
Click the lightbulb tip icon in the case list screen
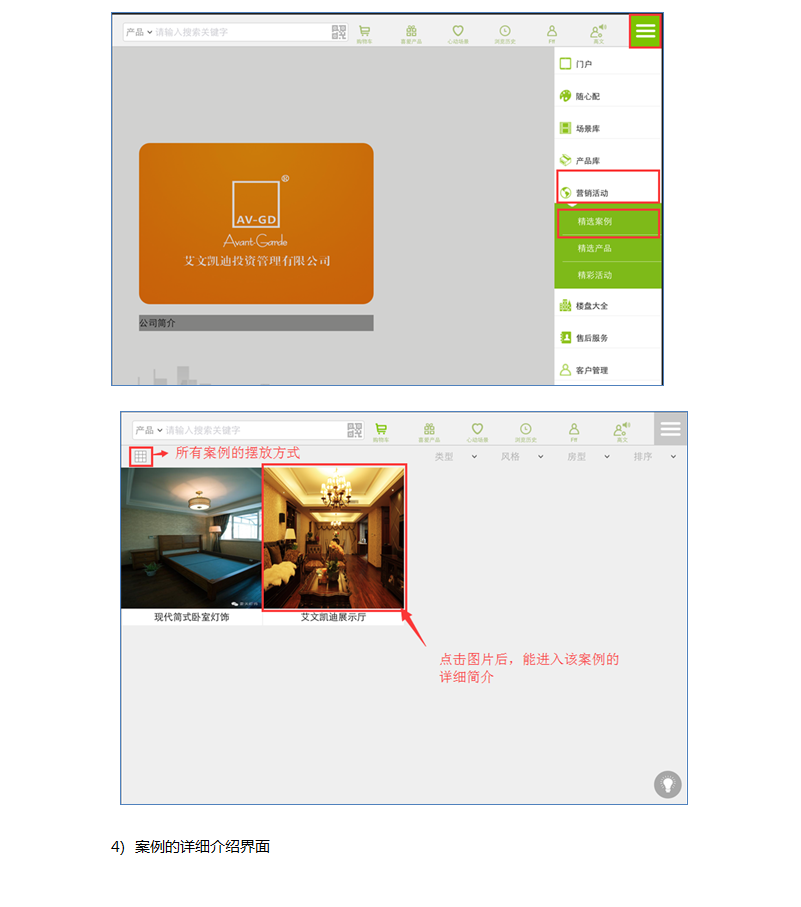[x=667, y=784]
